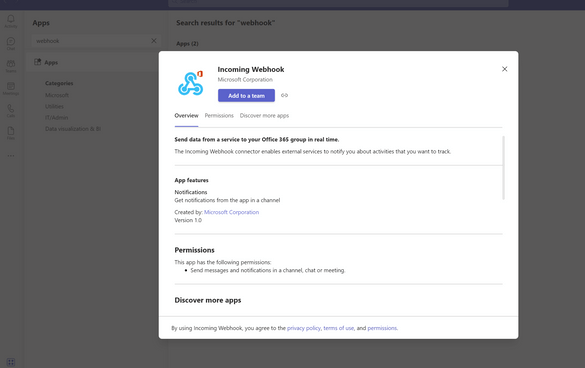
Task: Open Calls in the Teams sidebar
Action: click(11, 111)
